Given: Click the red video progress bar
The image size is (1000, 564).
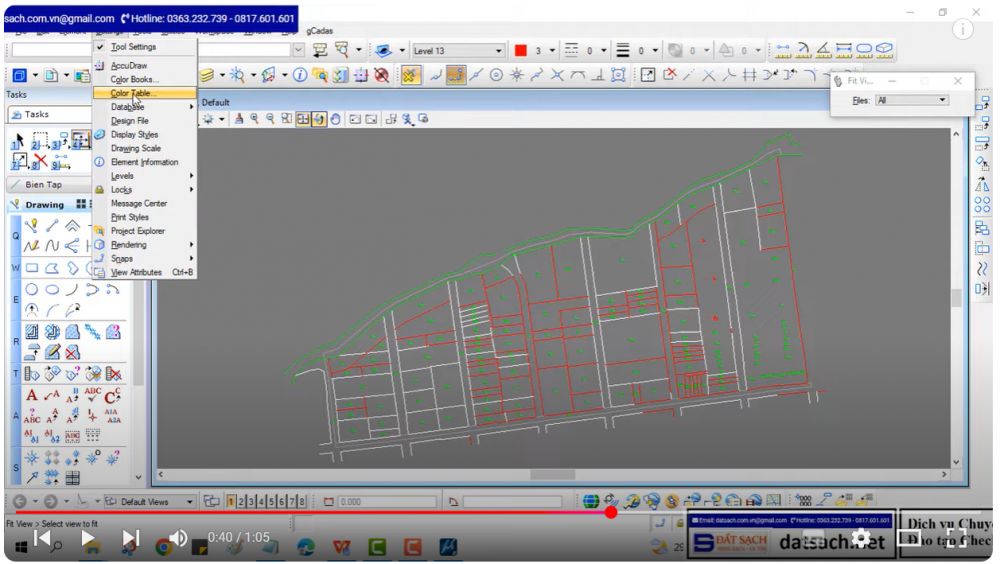Looking at the screenshot, I should tap(300, 512).
